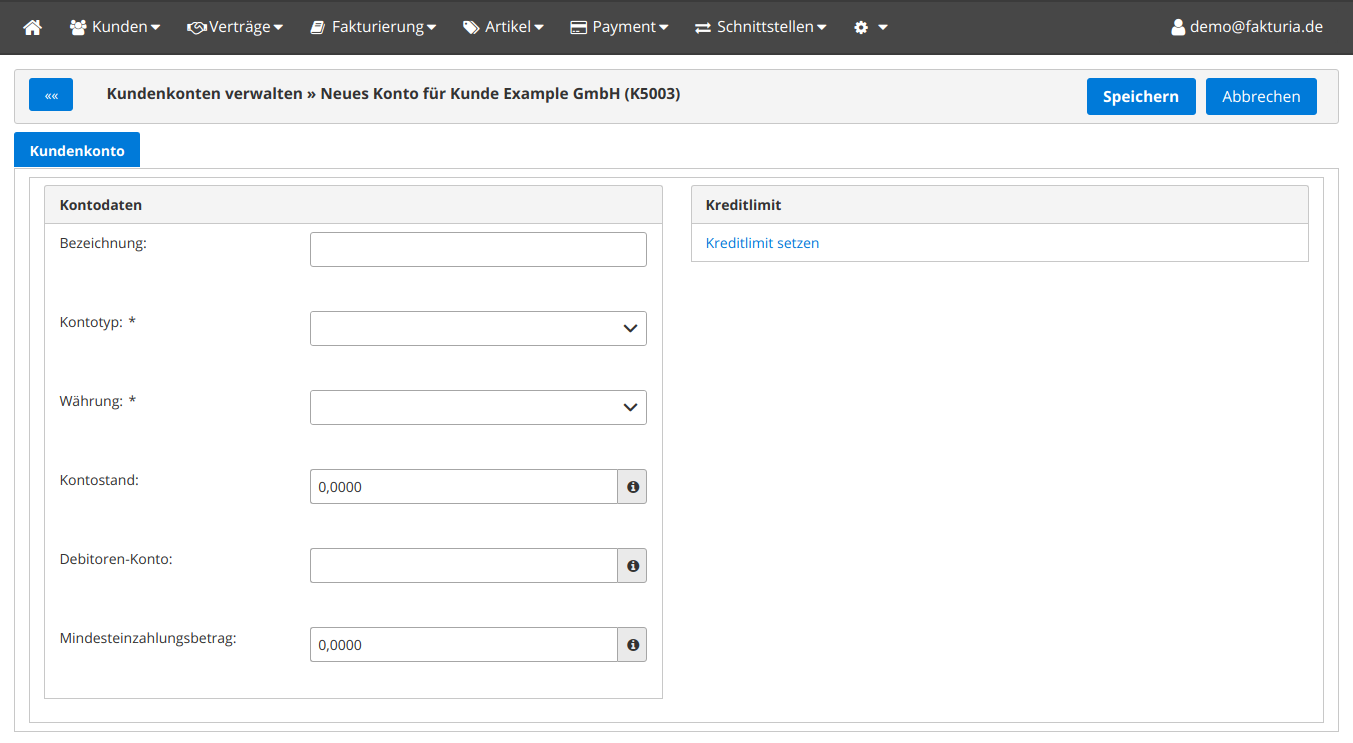Viewport: 1353px width, 743px height.
Task: Open the Verträge menu
Action: point(235,27)
